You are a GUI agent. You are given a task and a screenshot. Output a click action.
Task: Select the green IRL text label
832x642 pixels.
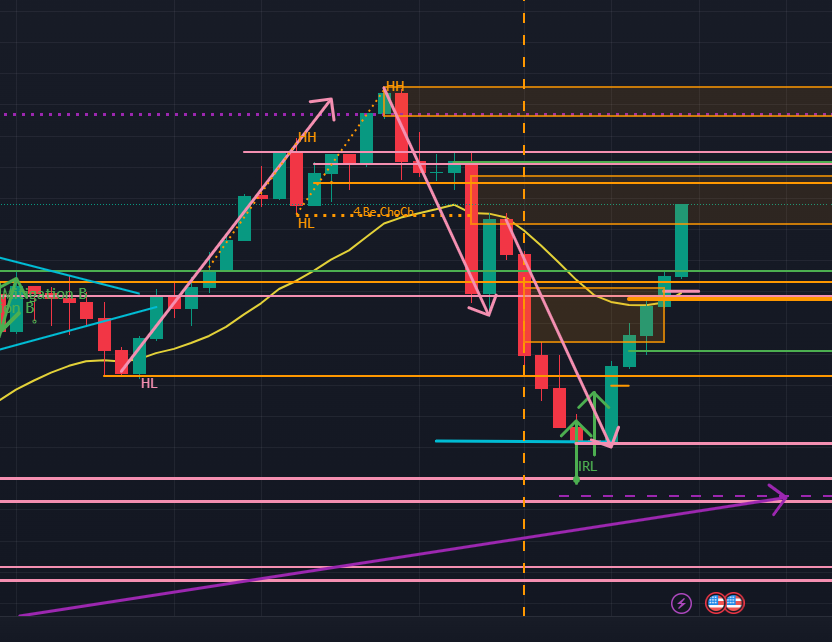tap(587, 466)
